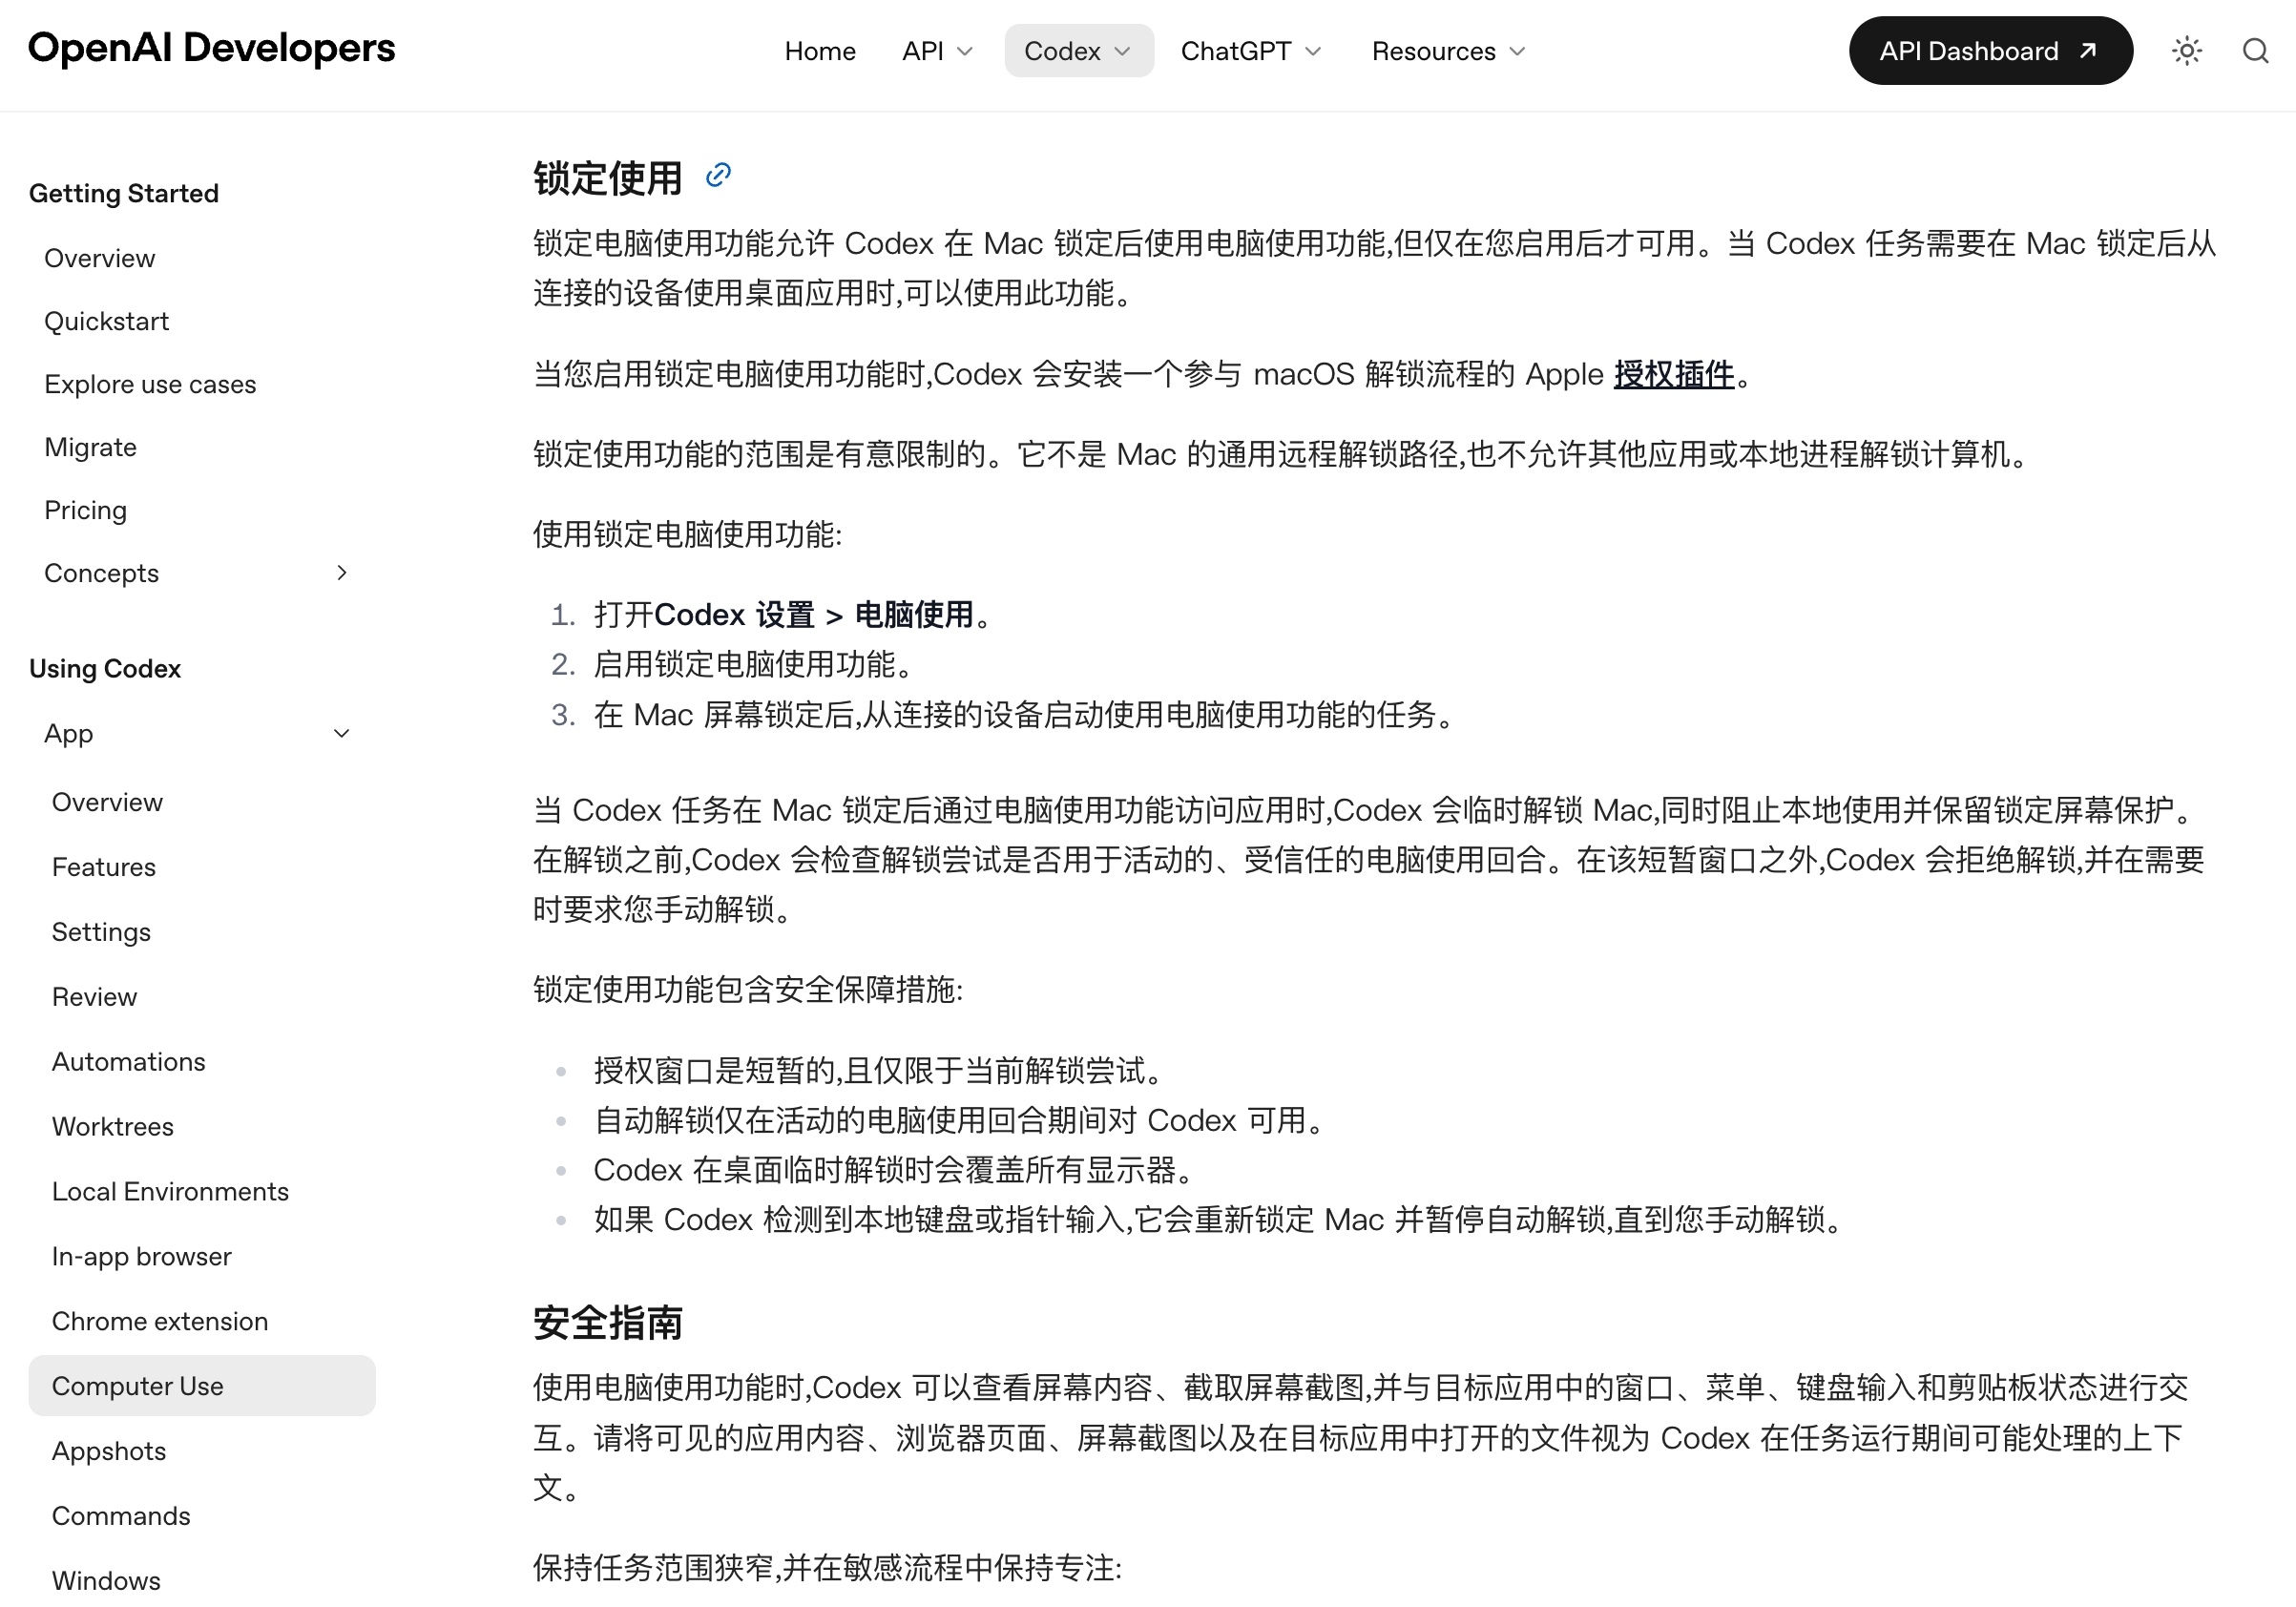Click bullet '授权窗口是短暂的,且仅限于当前解锁尝试。'

pyautogui.click(x=881, y=1071)
